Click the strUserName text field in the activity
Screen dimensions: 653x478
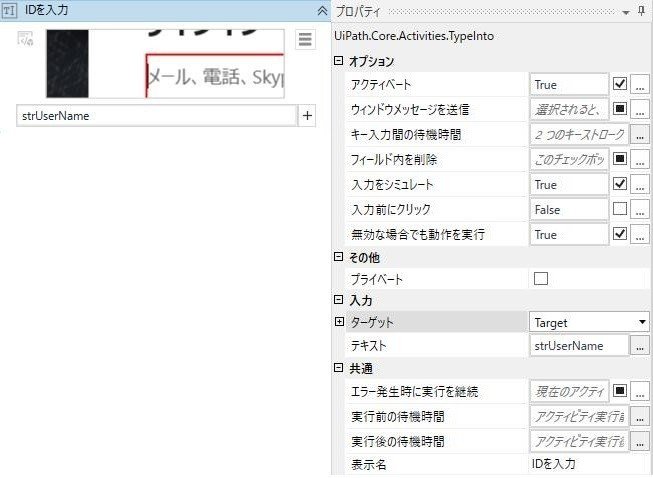pos(157,116)
